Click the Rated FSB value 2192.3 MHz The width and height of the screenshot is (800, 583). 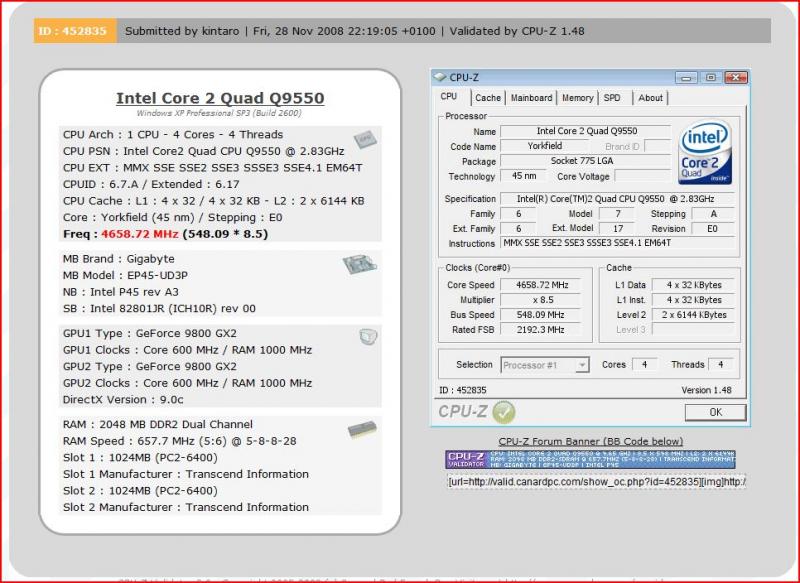coord(541,330)
